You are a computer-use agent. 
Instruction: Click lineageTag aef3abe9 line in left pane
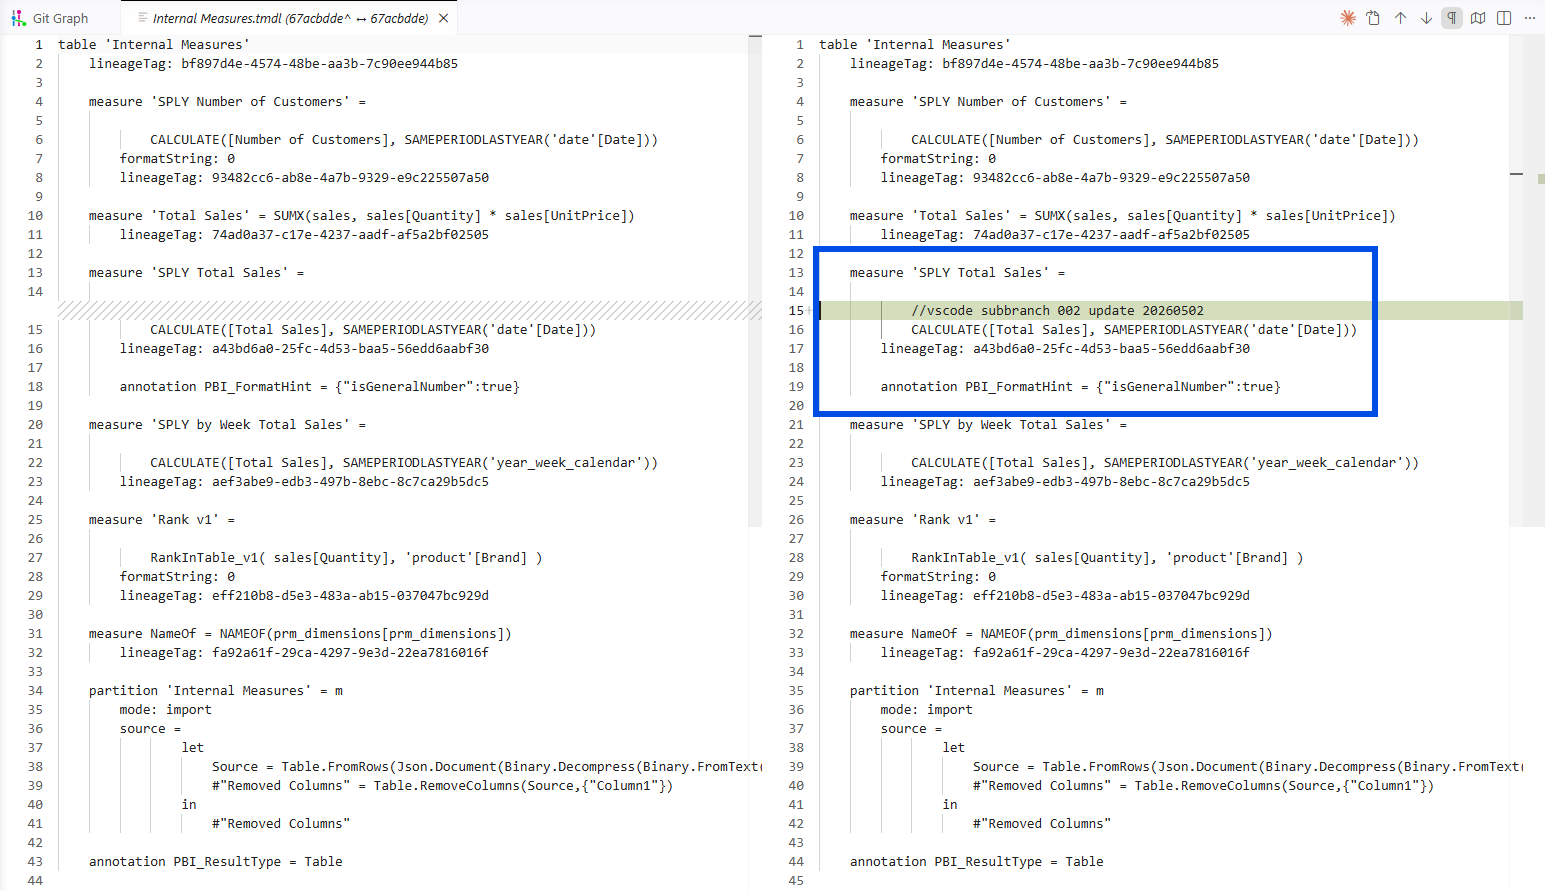pyautogui.click(x=304, y=482)
